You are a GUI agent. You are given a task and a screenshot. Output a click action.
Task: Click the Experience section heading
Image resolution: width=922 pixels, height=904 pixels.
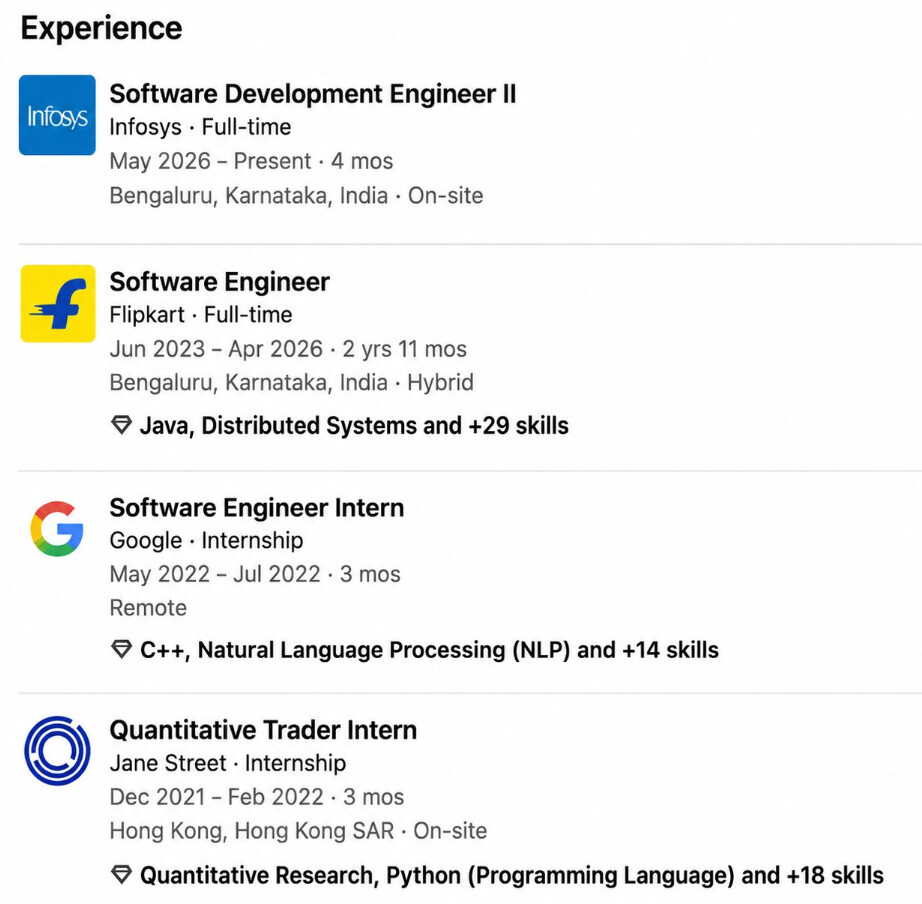click(101, 28)
